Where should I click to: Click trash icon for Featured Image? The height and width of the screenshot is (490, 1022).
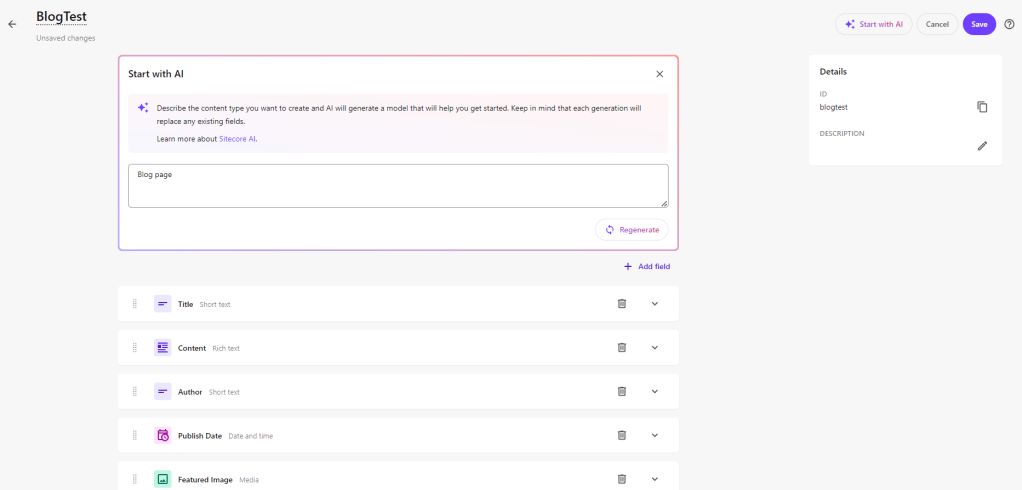(621, 479)
